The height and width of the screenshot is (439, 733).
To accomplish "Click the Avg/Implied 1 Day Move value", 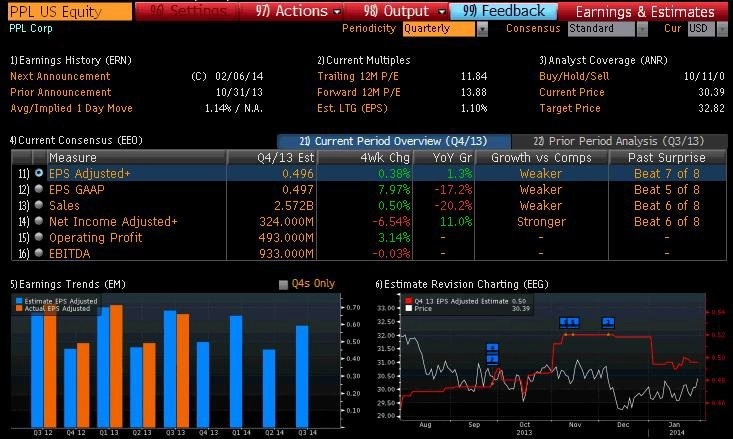I will tap(234, 108).
